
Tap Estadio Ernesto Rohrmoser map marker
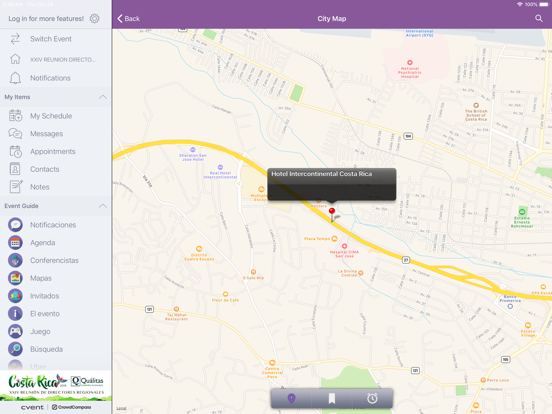coord(522,212)
